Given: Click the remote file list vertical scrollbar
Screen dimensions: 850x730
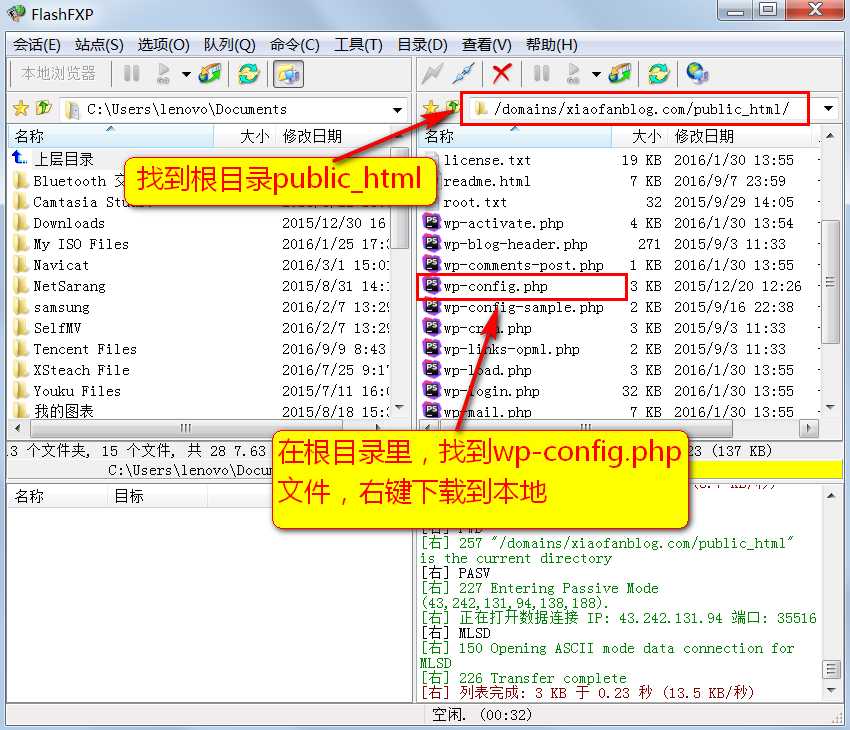Looking at the screenshot, I should tap(830, 281).
